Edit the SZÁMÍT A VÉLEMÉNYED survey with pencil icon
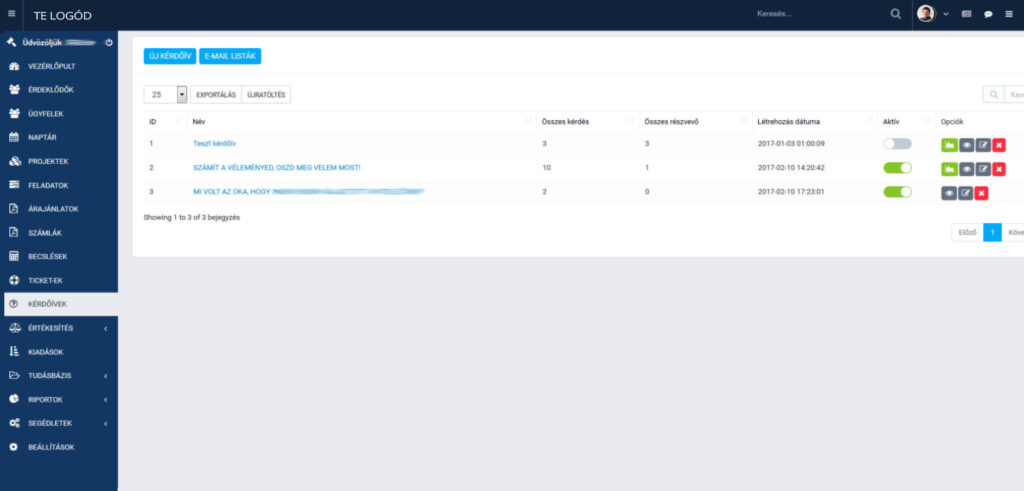 click(x=982, y=169)
